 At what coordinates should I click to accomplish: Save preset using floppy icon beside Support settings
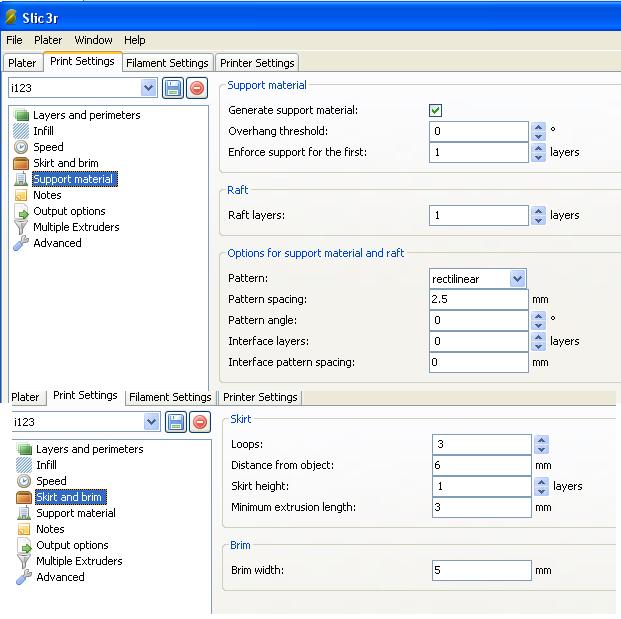(x=173, y=88)
